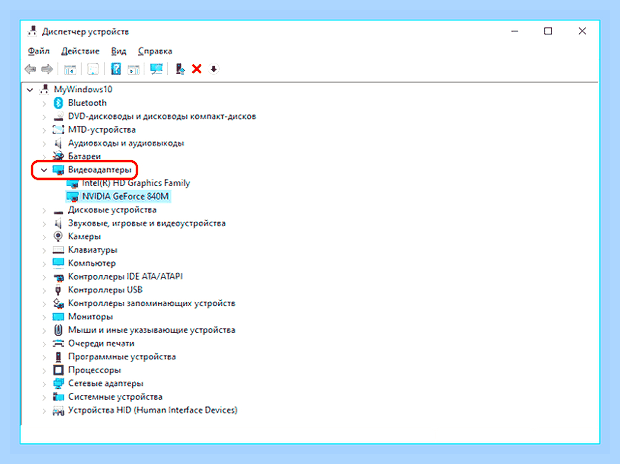The image size is (620, 464).
Task: Expand Контроллеры запоминающих устройств
Action: tap(44, 304)
